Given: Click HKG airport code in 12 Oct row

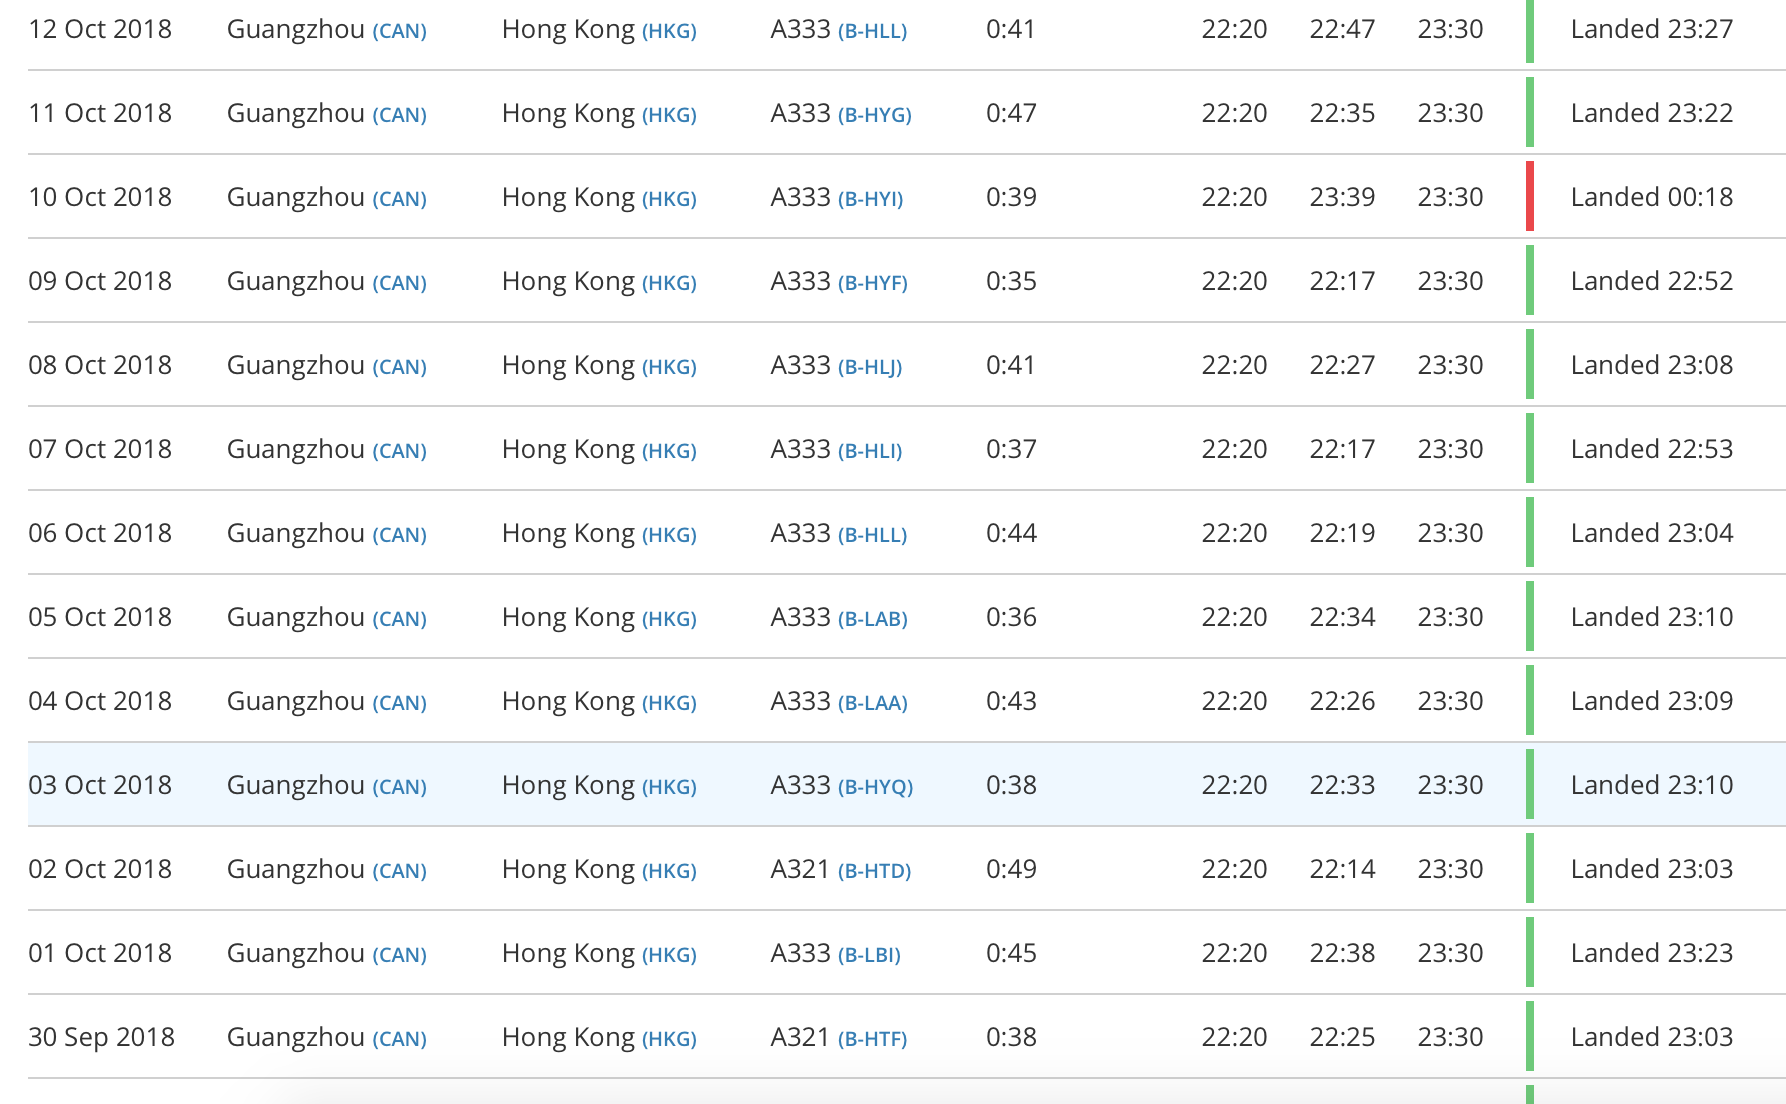Looking at the screenshot, I should pos(669,31).
